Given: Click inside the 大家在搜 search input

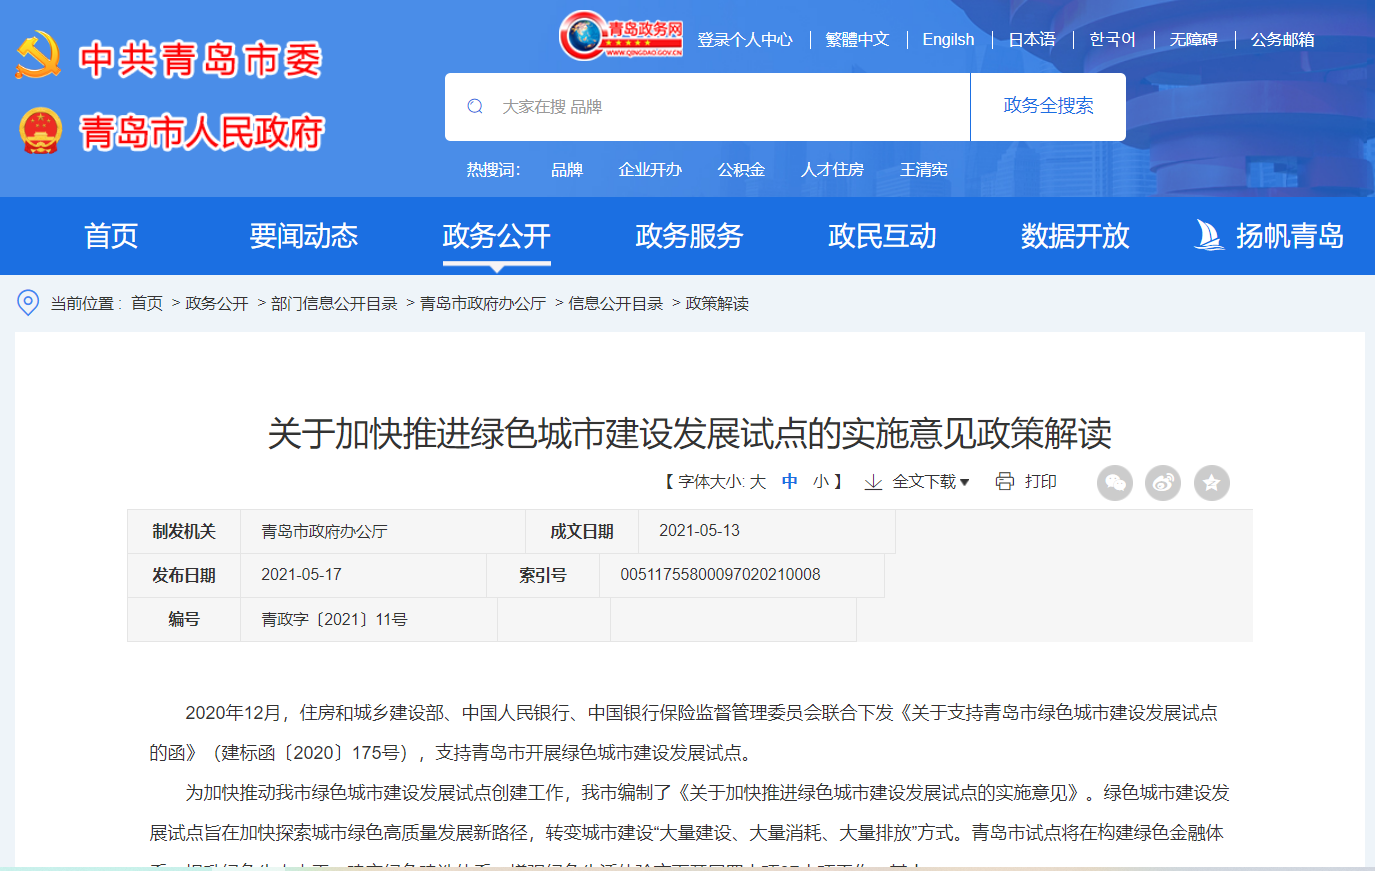Looking at the screenshot, I should click(700, 106).
